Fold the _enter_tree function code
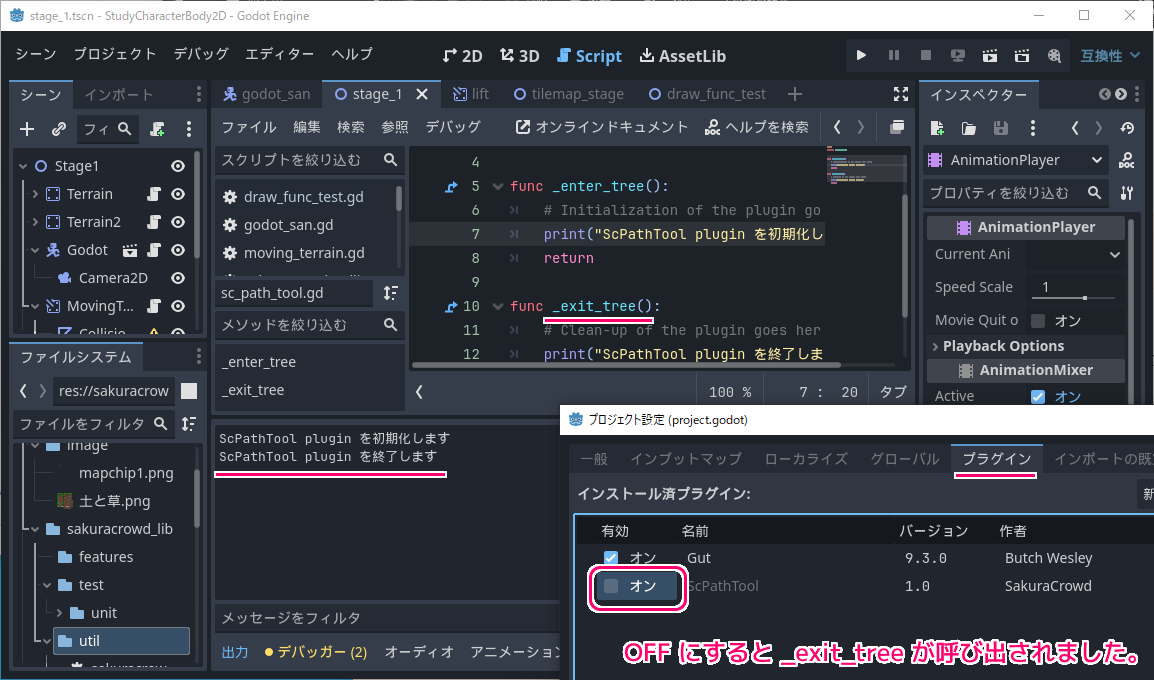Screen dimensions: 1154x680 498,186
